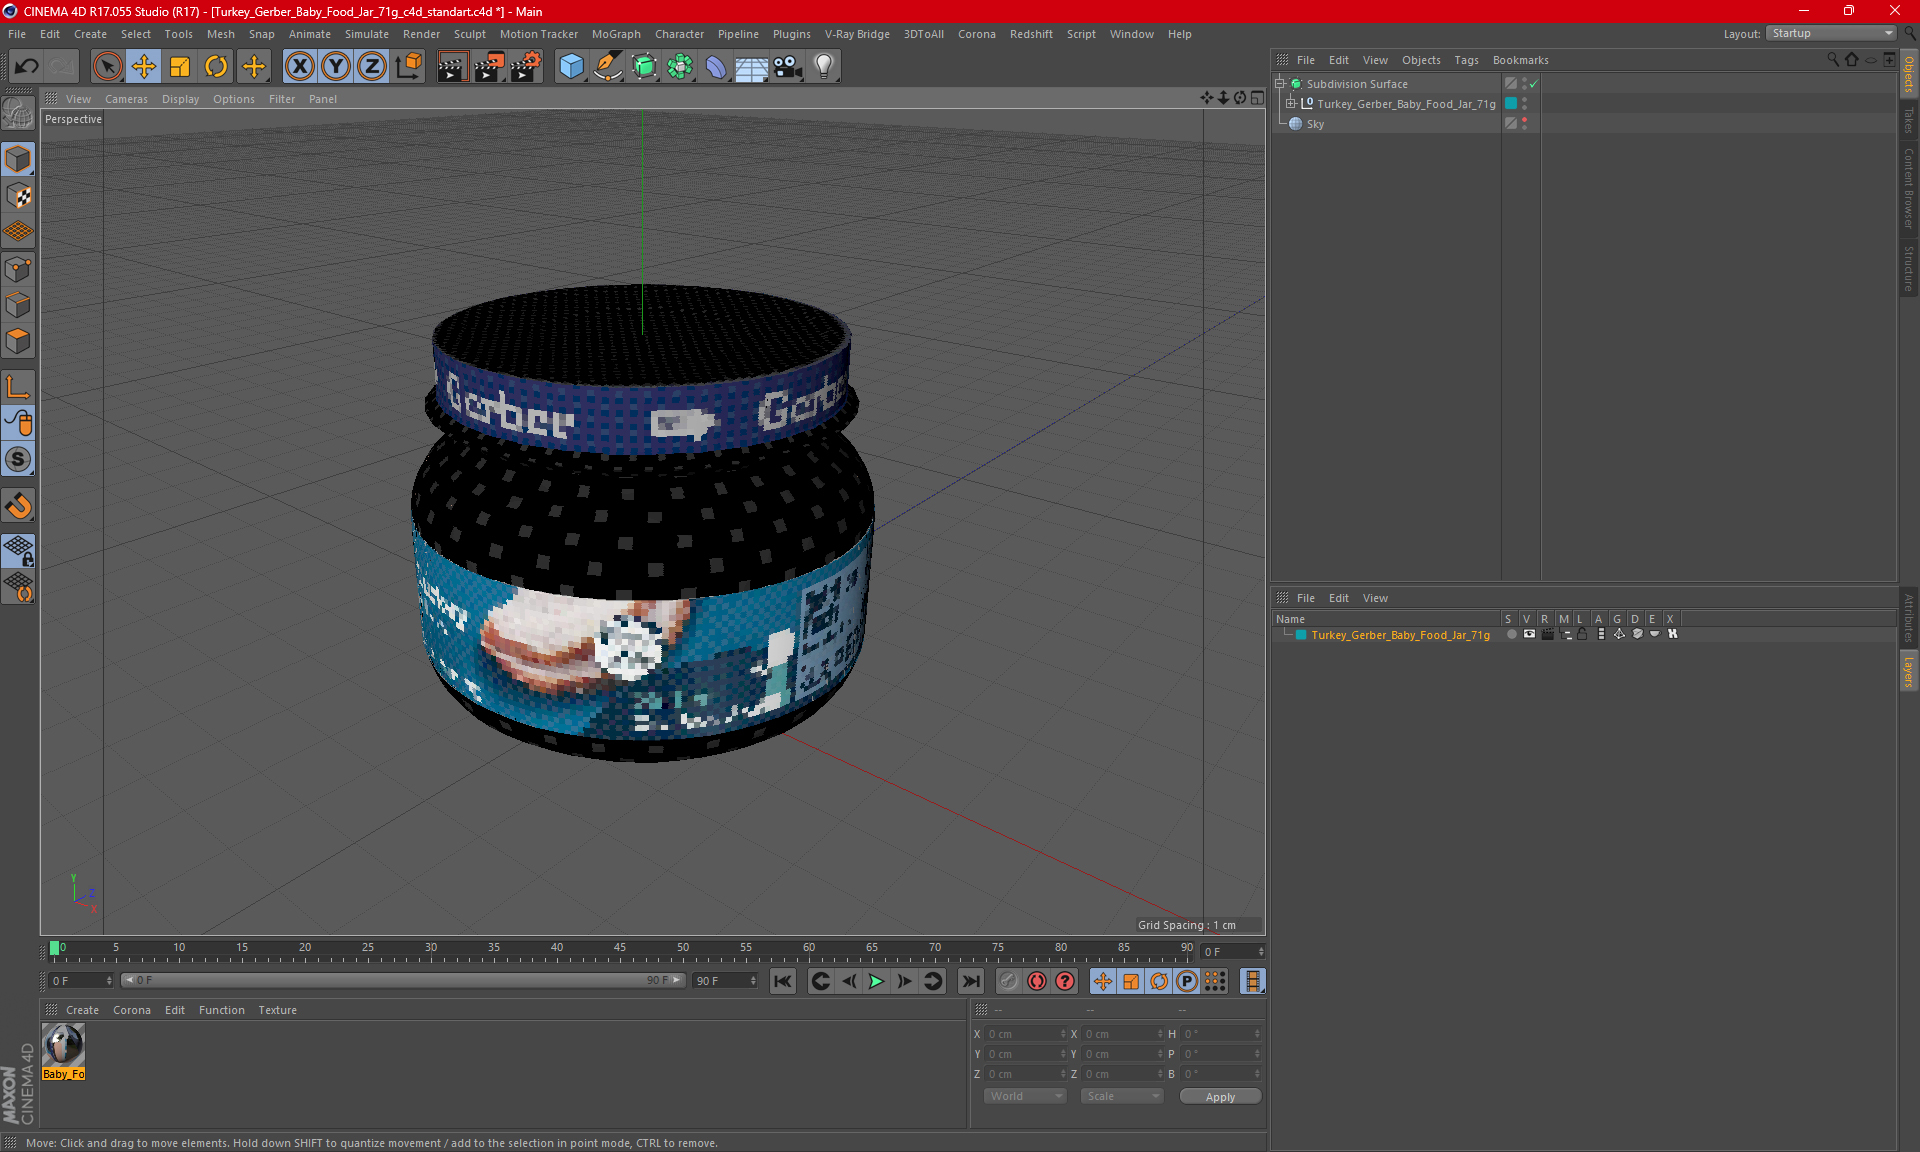Select the Rotate tool
This screenshot has width=1920, height=1152.
coord(216,67)
